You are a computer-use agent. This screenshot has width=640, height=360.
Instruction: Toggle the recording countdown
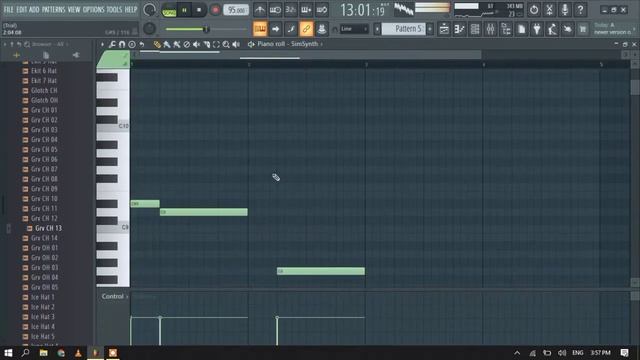tap(291, 9)
